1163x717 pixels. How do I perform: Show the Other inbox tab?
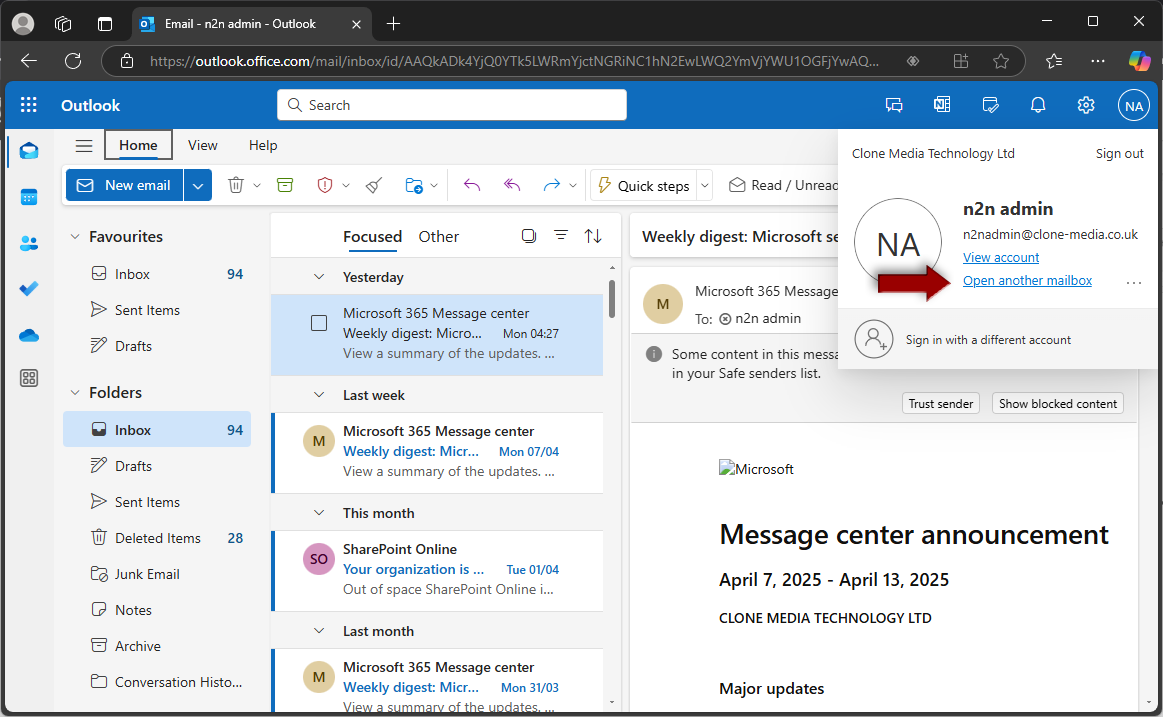[x=438, y=237]
